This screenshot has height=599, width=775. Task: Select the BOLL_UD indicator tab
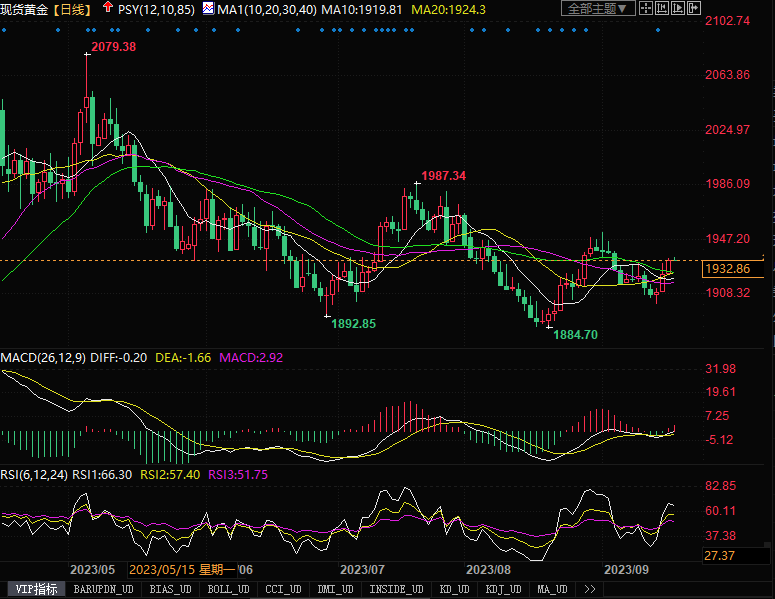pyautogui.click(x=229, y=589)
